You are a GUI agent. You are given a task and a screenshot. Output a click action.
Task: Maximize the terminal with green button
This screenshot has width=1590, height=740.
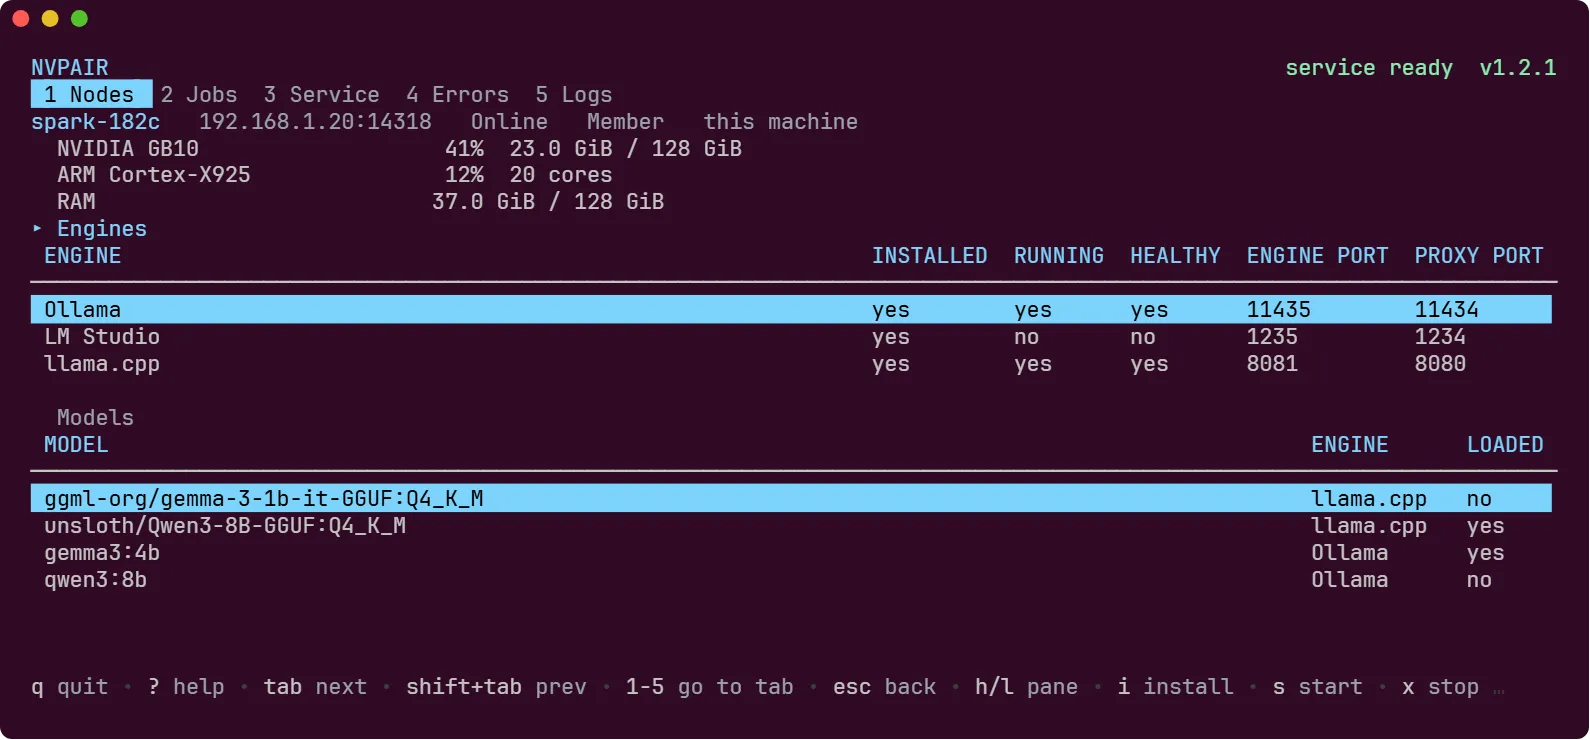[x=79, y=18]
